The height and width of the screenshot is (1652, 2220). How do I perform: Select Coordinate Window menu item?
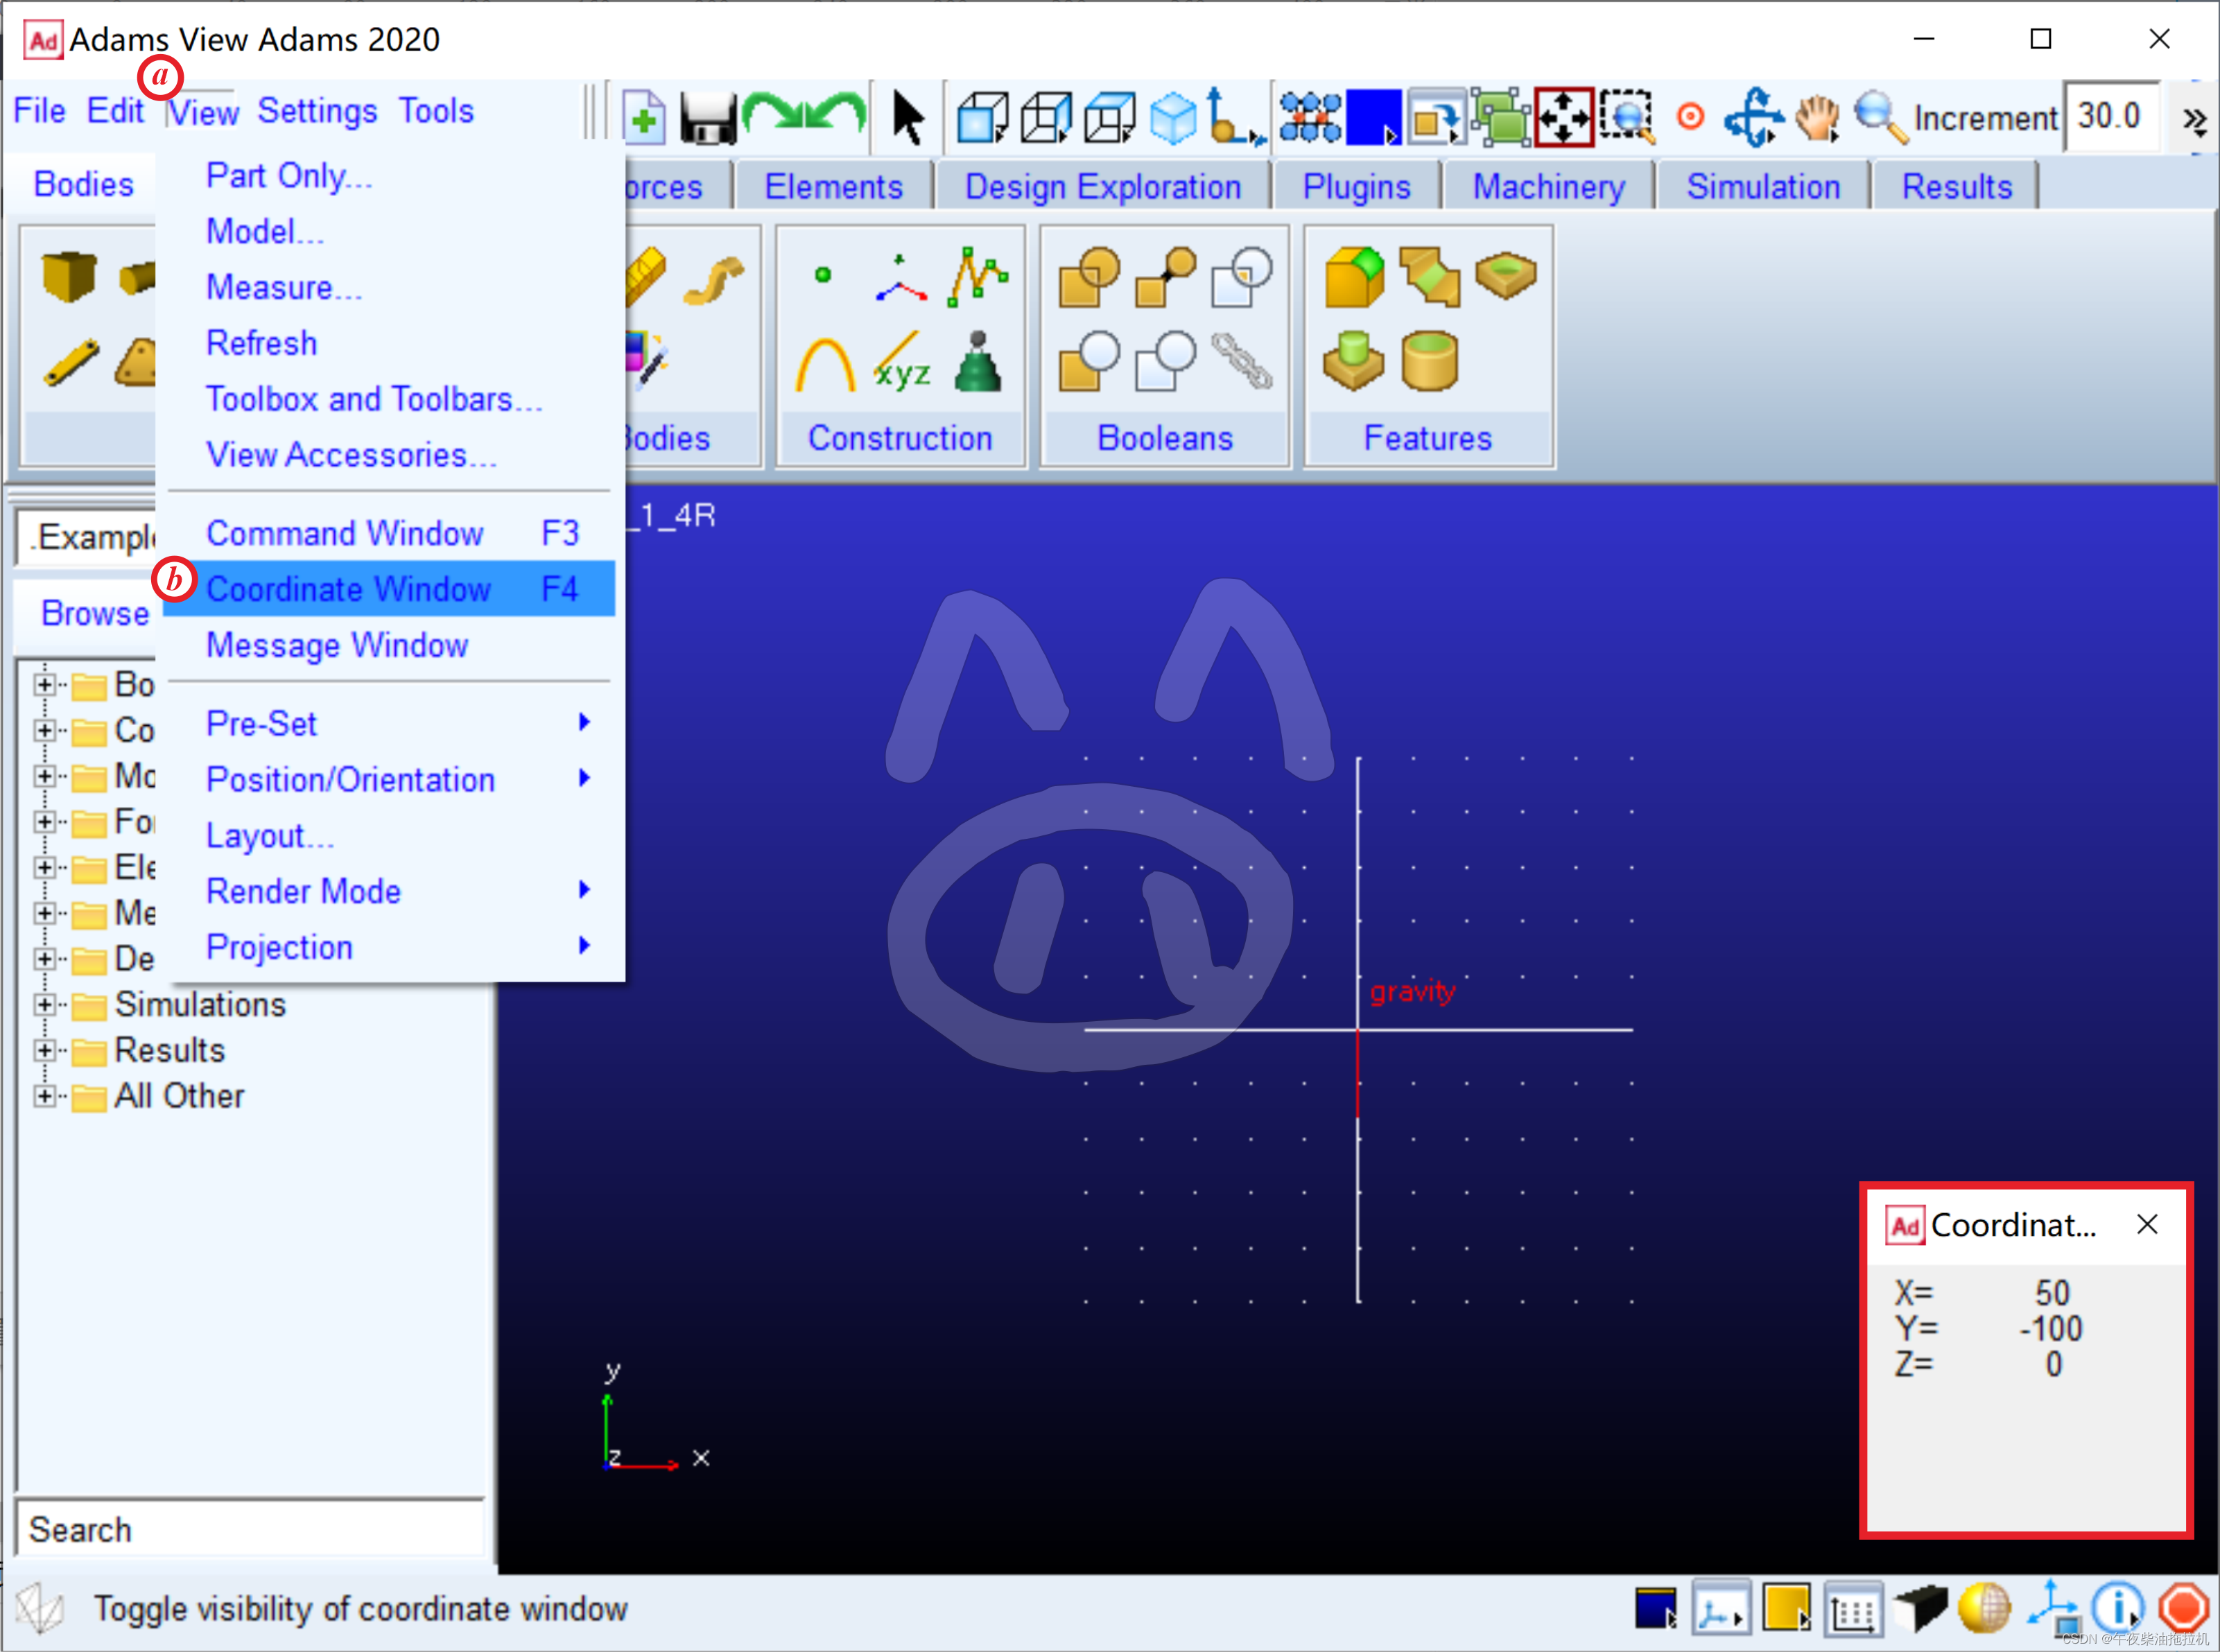[347, 589]
